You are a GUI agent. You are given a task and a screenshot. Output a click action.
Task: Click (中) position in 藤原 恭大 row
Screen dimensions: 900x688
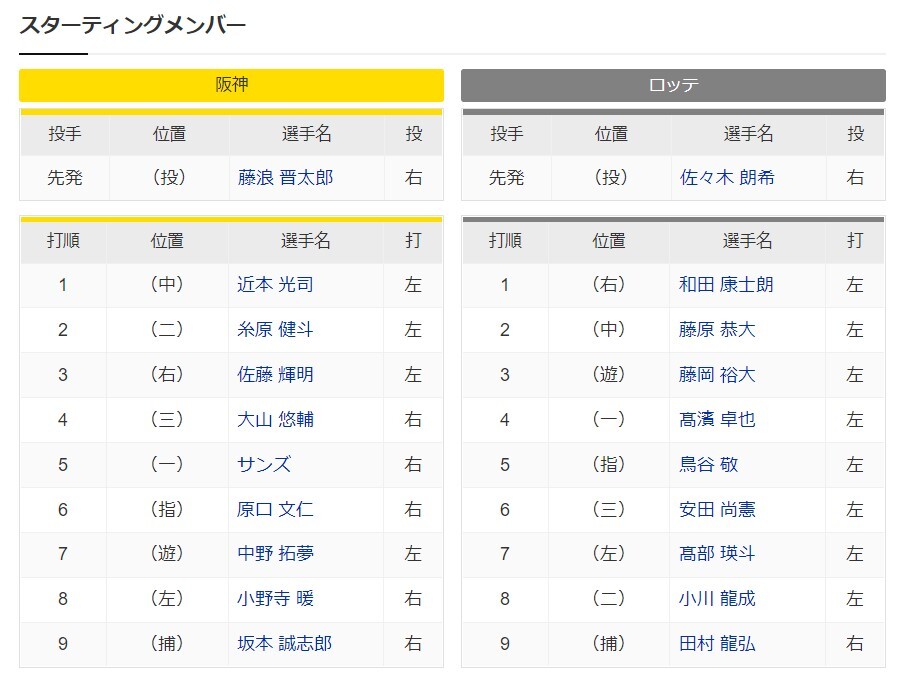coord(609,329)
